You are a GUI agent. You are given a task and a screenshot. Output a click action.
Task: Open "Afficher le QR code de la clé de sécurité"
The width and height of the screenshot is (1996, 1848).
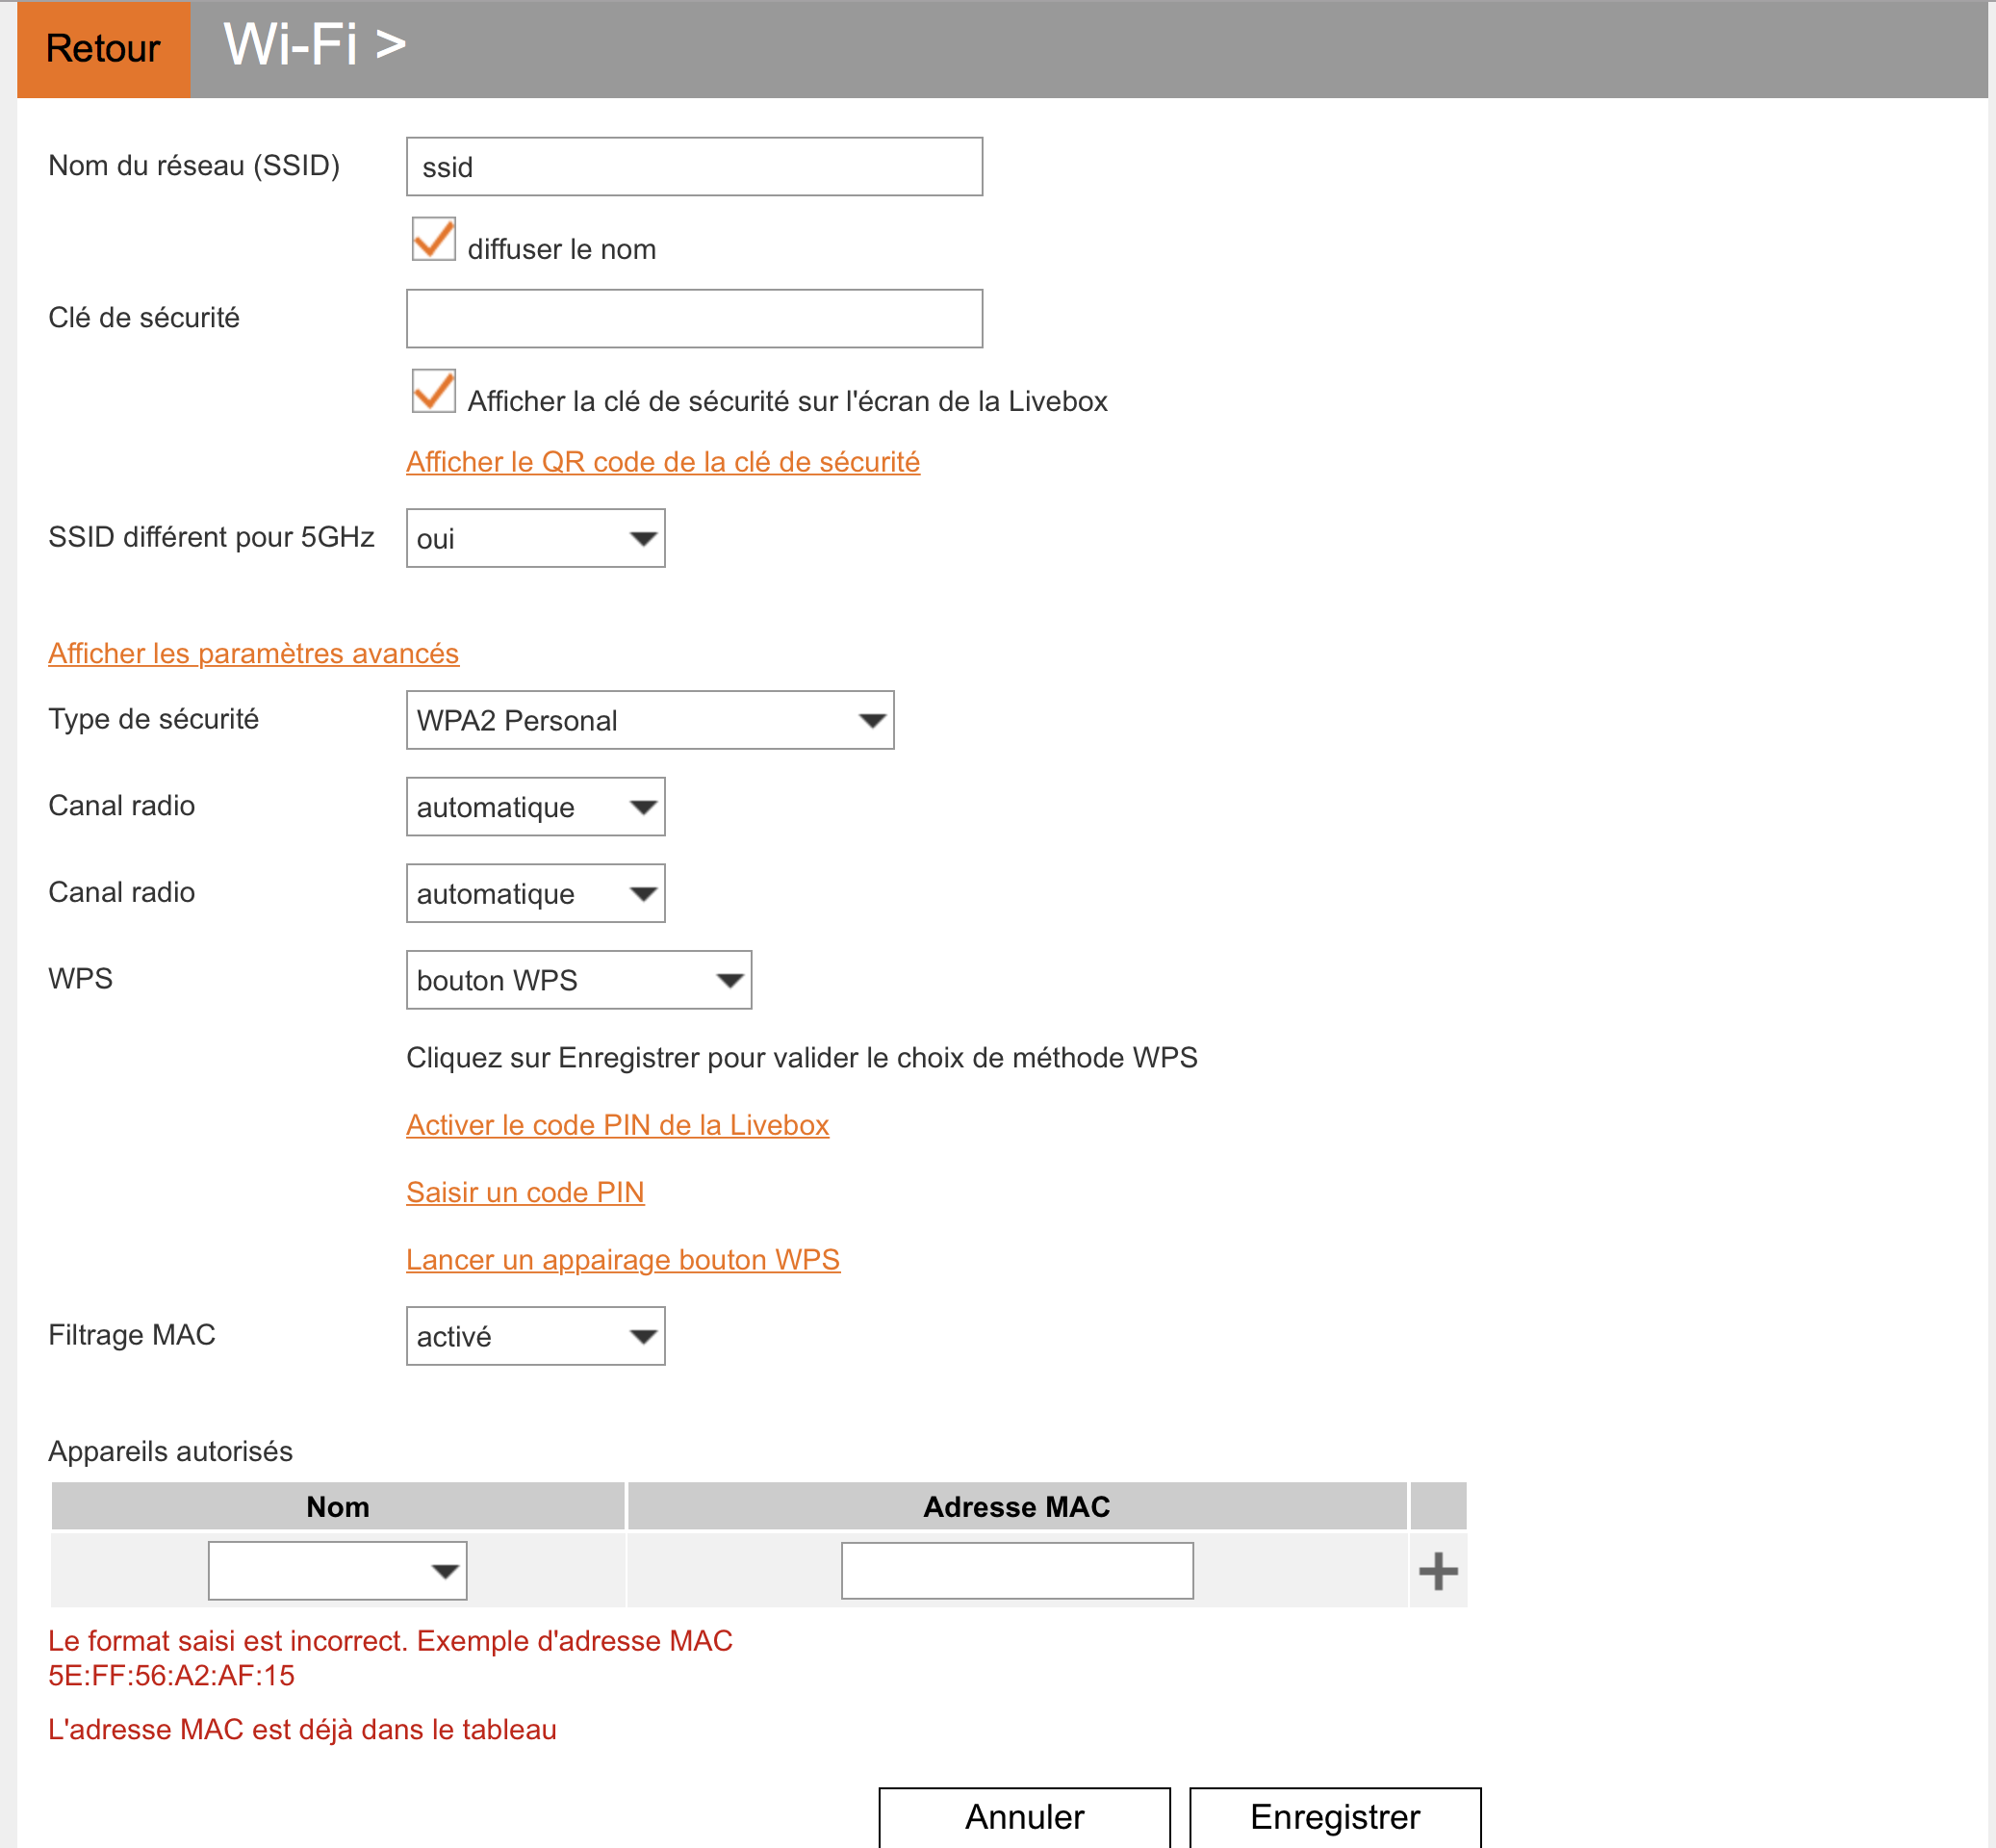coord(662,461)
